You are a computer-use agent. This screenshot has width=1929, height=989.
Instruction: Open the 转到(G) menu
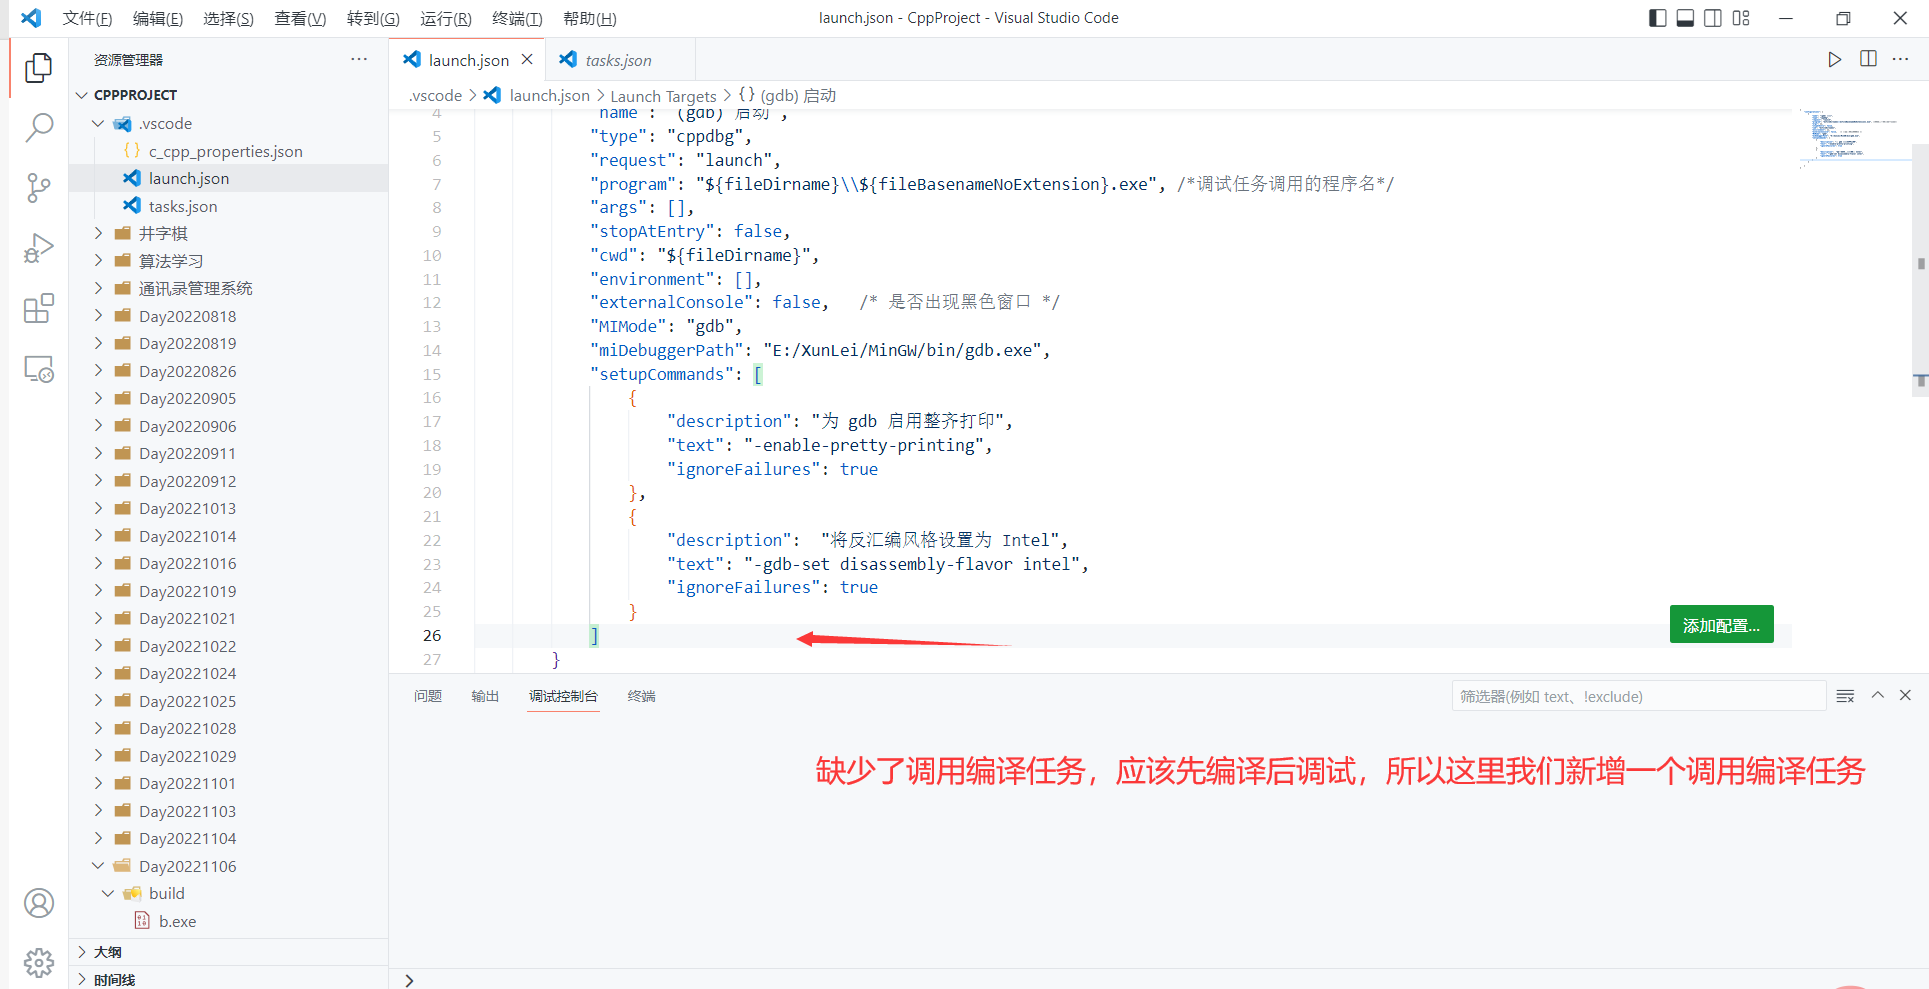373,18
